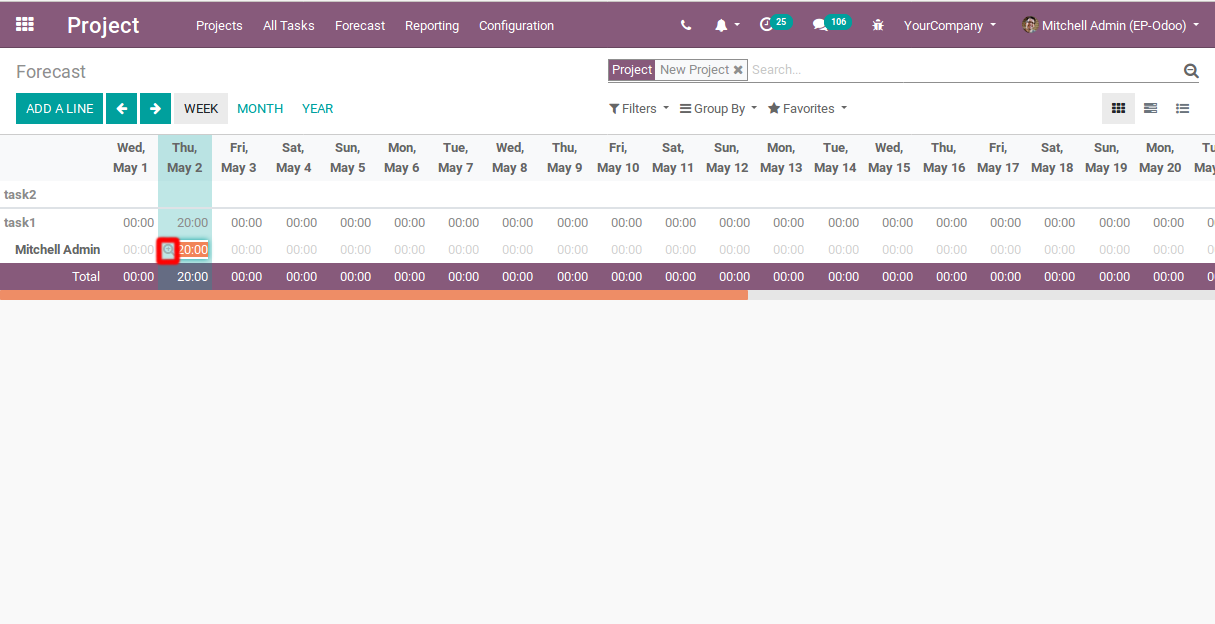Click the Wed, May 15 column header

[x=889, y=158]
